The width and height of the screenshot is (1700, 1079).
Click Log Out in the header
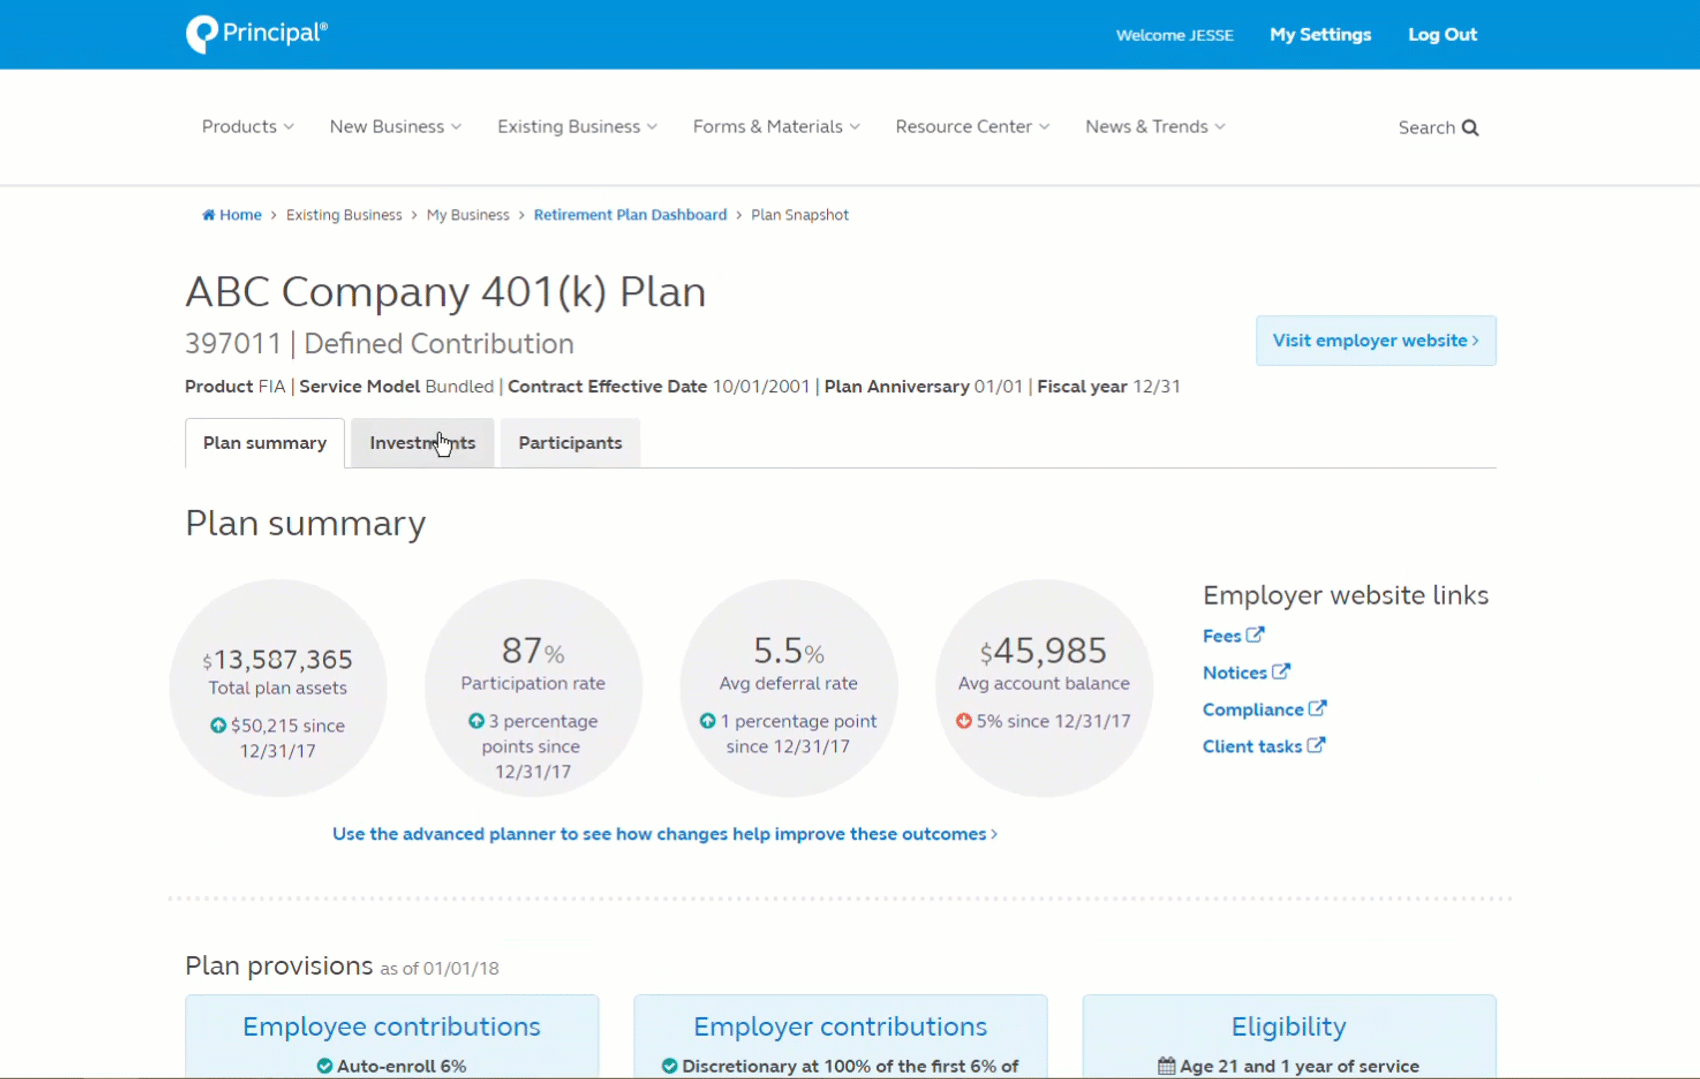tap(1442, 35)
